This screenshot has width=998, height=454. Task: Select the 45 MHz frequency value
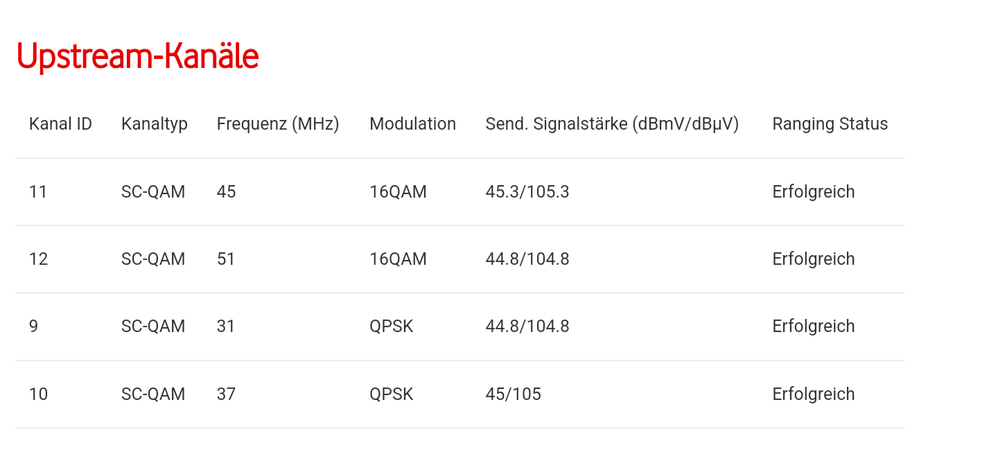click(x=226, y=192)
